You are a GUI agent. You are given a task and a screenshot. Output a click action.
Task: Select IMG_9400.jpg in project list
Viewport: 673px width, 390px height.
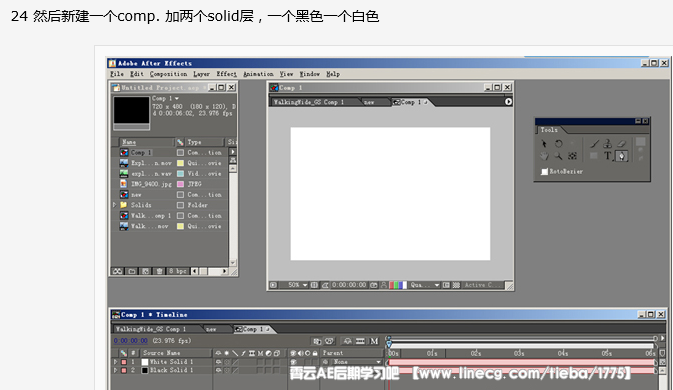point(151,184)
